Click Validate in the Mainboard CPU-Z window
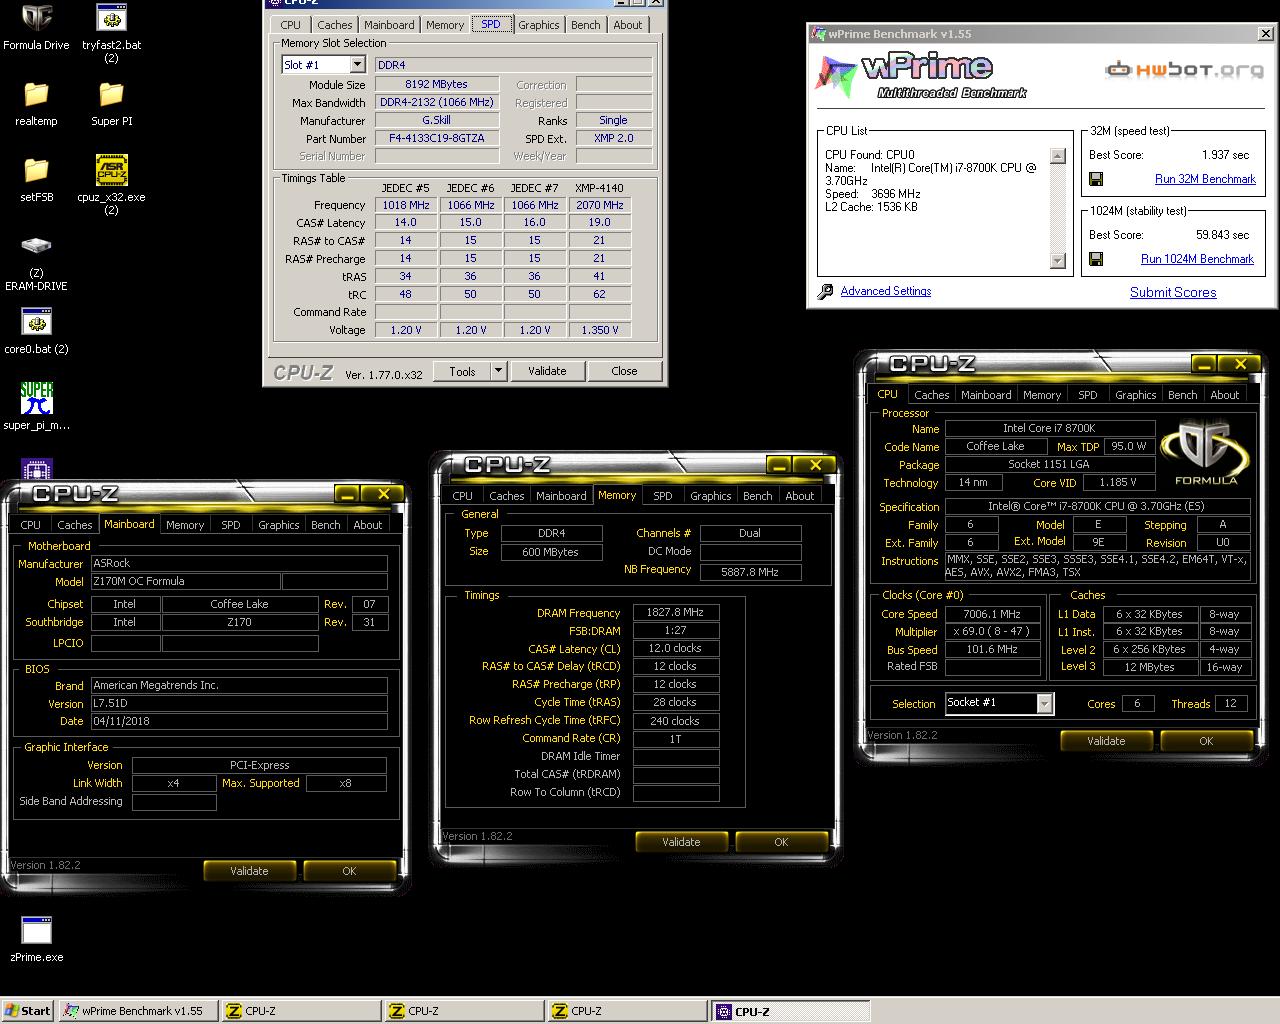Screen dimensions: 1280x1024 coord(249,871)
